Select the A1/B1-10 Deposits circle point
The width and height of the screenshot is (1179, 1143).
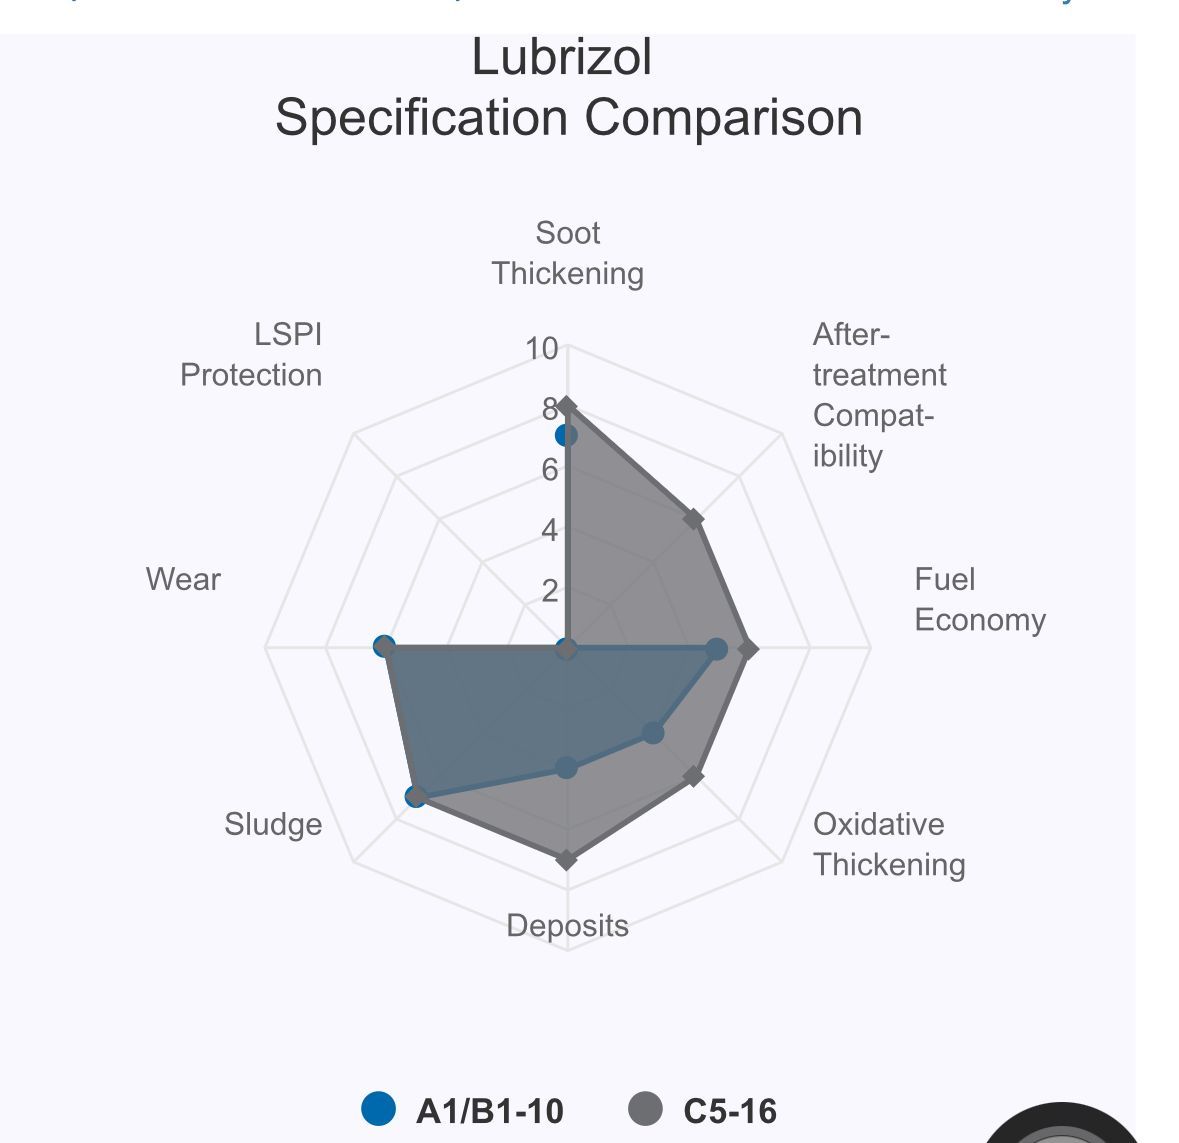click(x=567, y=768)
